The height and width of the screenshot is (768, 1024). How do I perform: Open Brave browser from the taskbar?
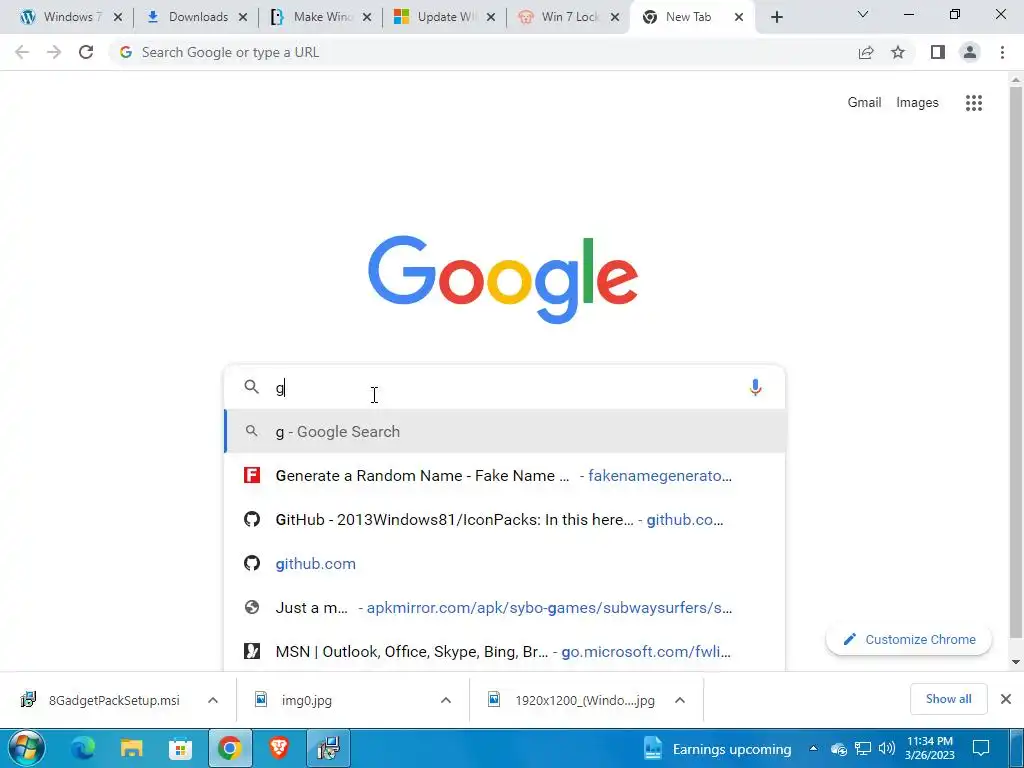[x=279, y=748]
